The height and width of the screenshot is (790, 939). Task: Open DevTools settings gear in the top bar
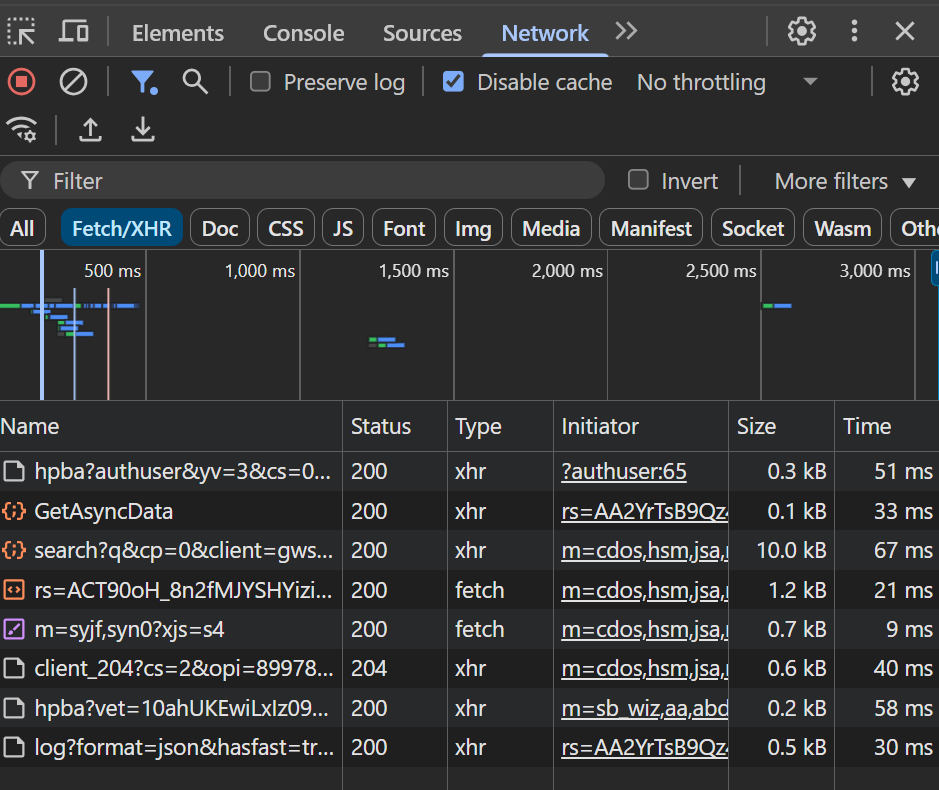801,31
